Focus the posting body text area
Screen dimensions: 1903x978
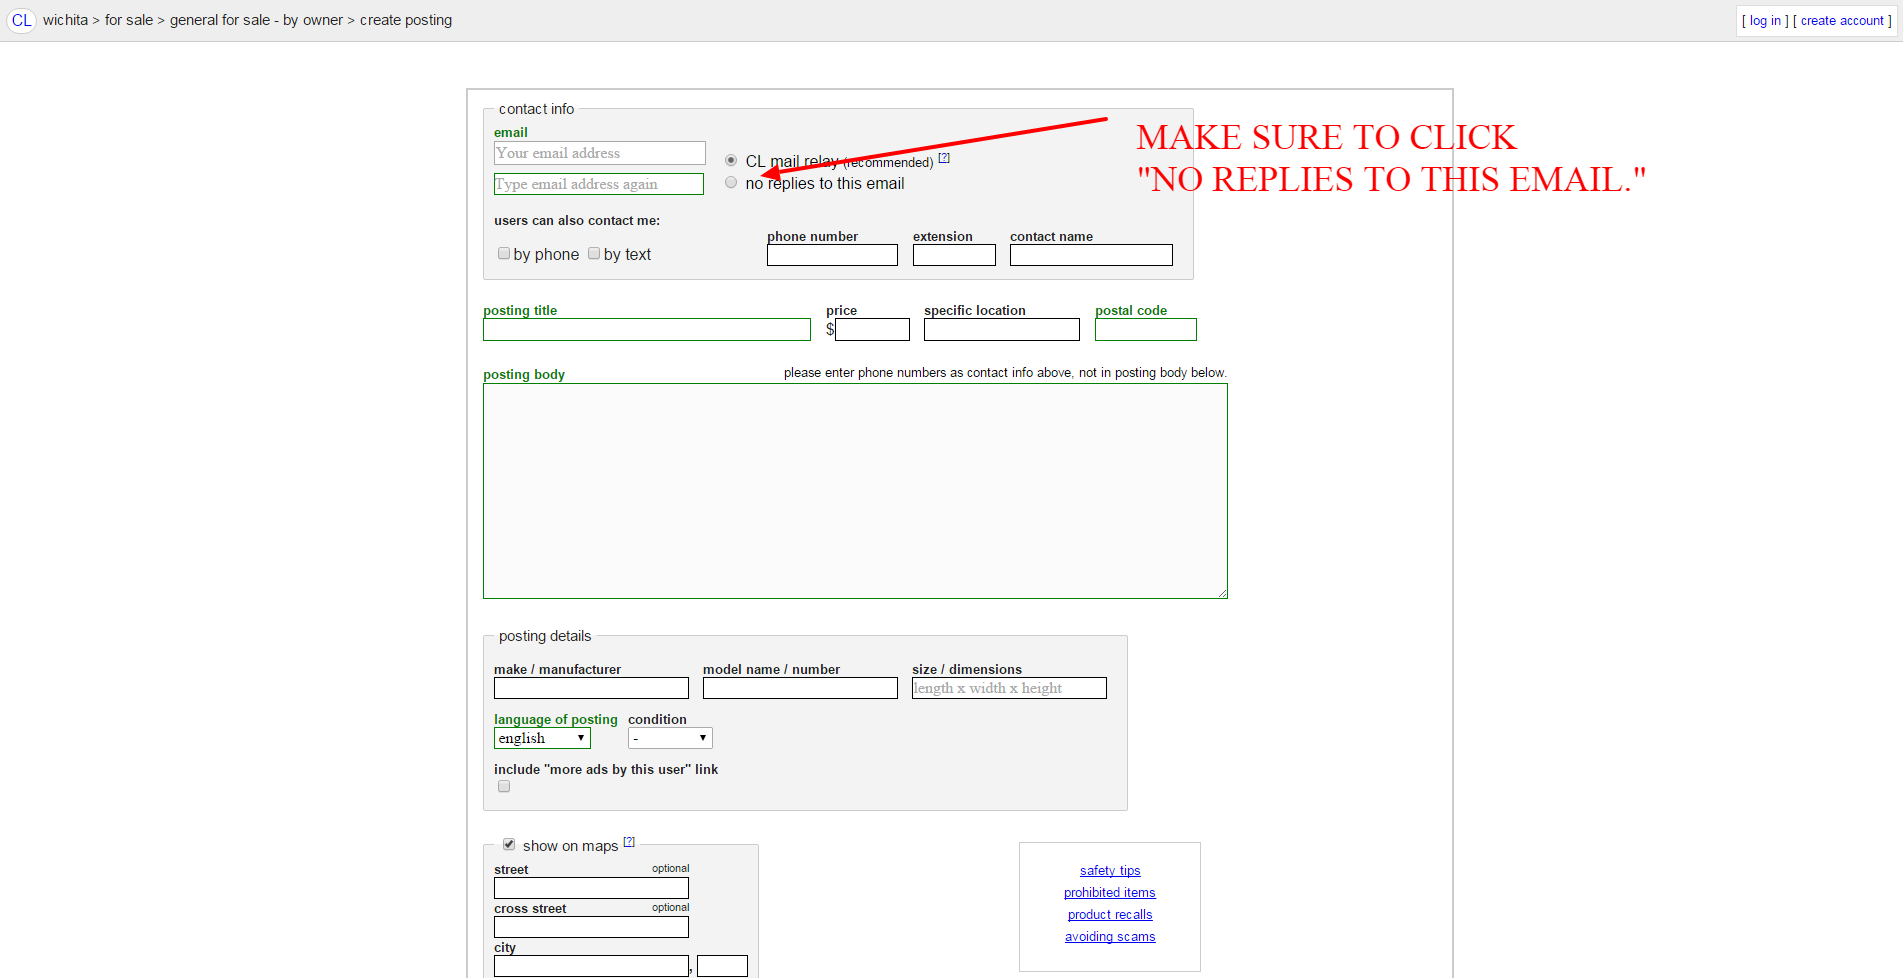click(x=855, y=491)
